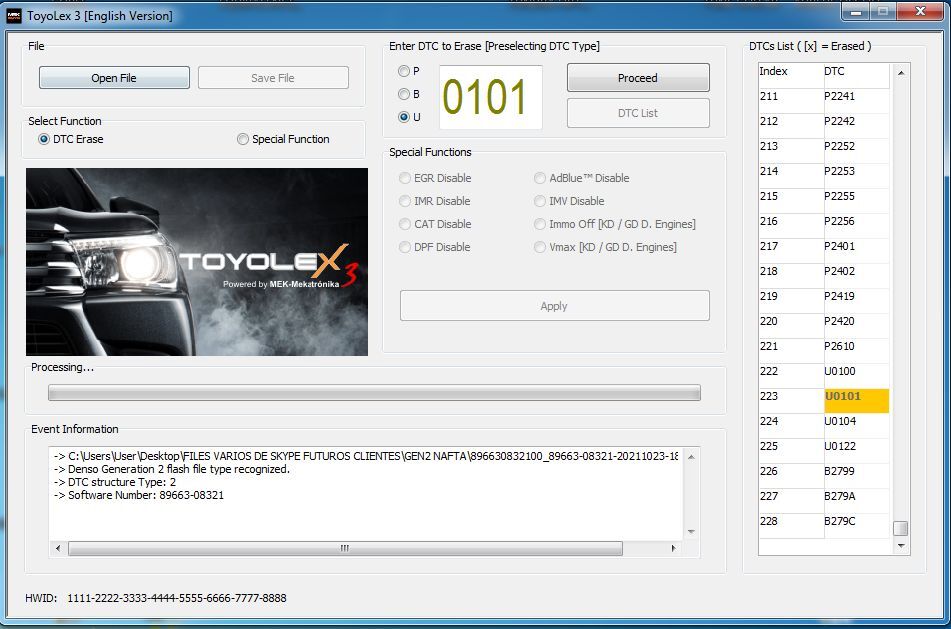Viewport: 951px width, 629px height.
Task: Minimize the ToyoLex window
Action: [856, 12]
